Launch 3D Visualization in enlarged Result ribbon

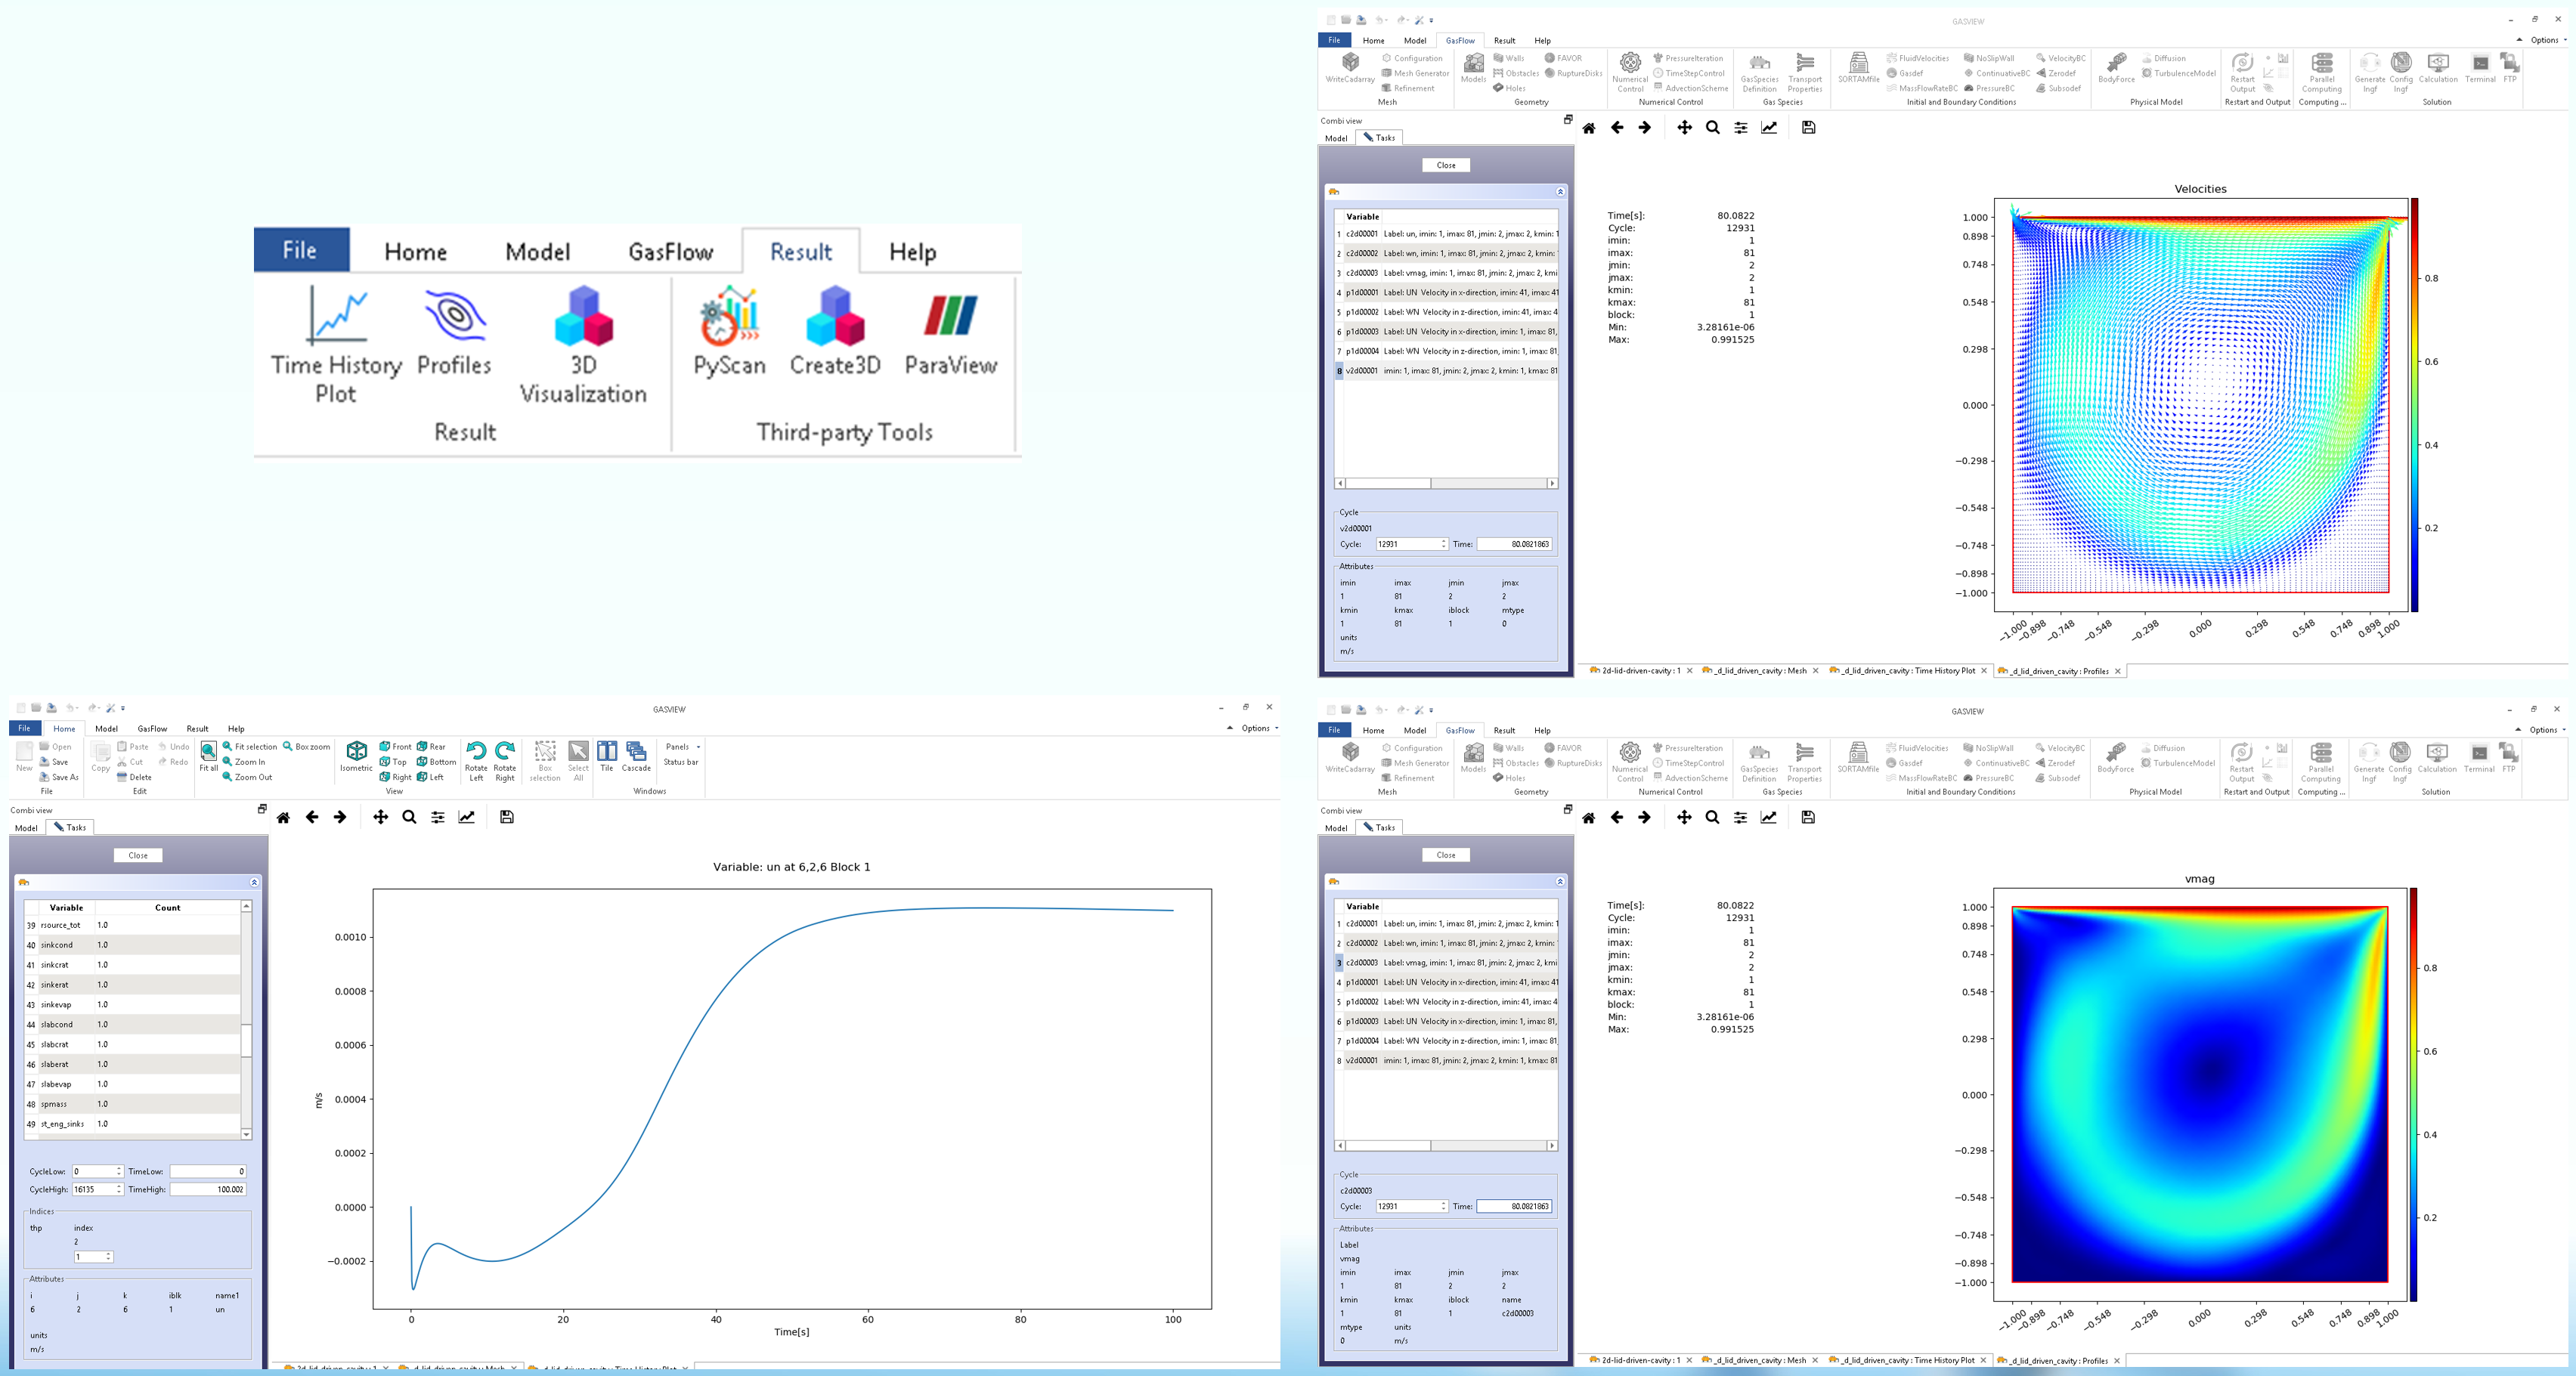click(583, 345)
